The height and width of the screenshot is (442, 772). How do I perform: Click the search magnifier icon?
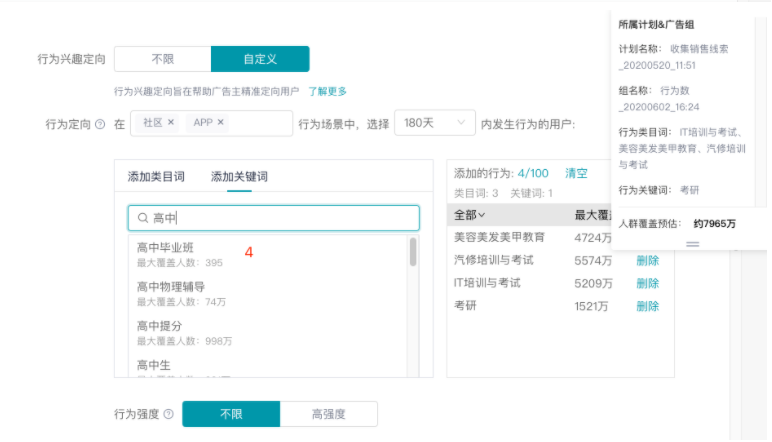[x=143, y=218]
